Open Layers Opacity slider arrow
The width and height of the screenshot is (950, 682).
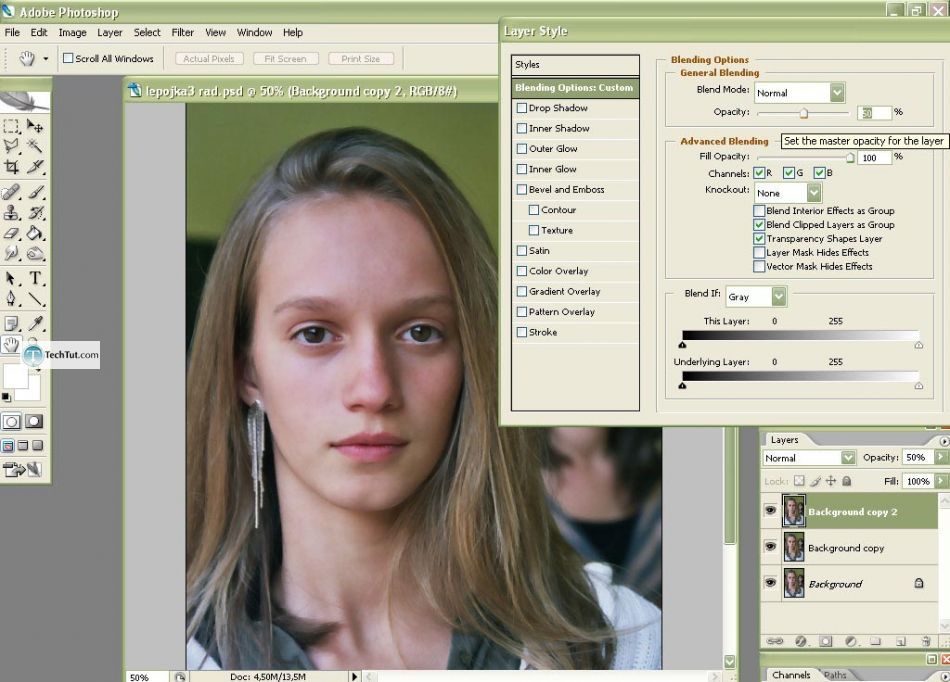[x=941, y=457]
